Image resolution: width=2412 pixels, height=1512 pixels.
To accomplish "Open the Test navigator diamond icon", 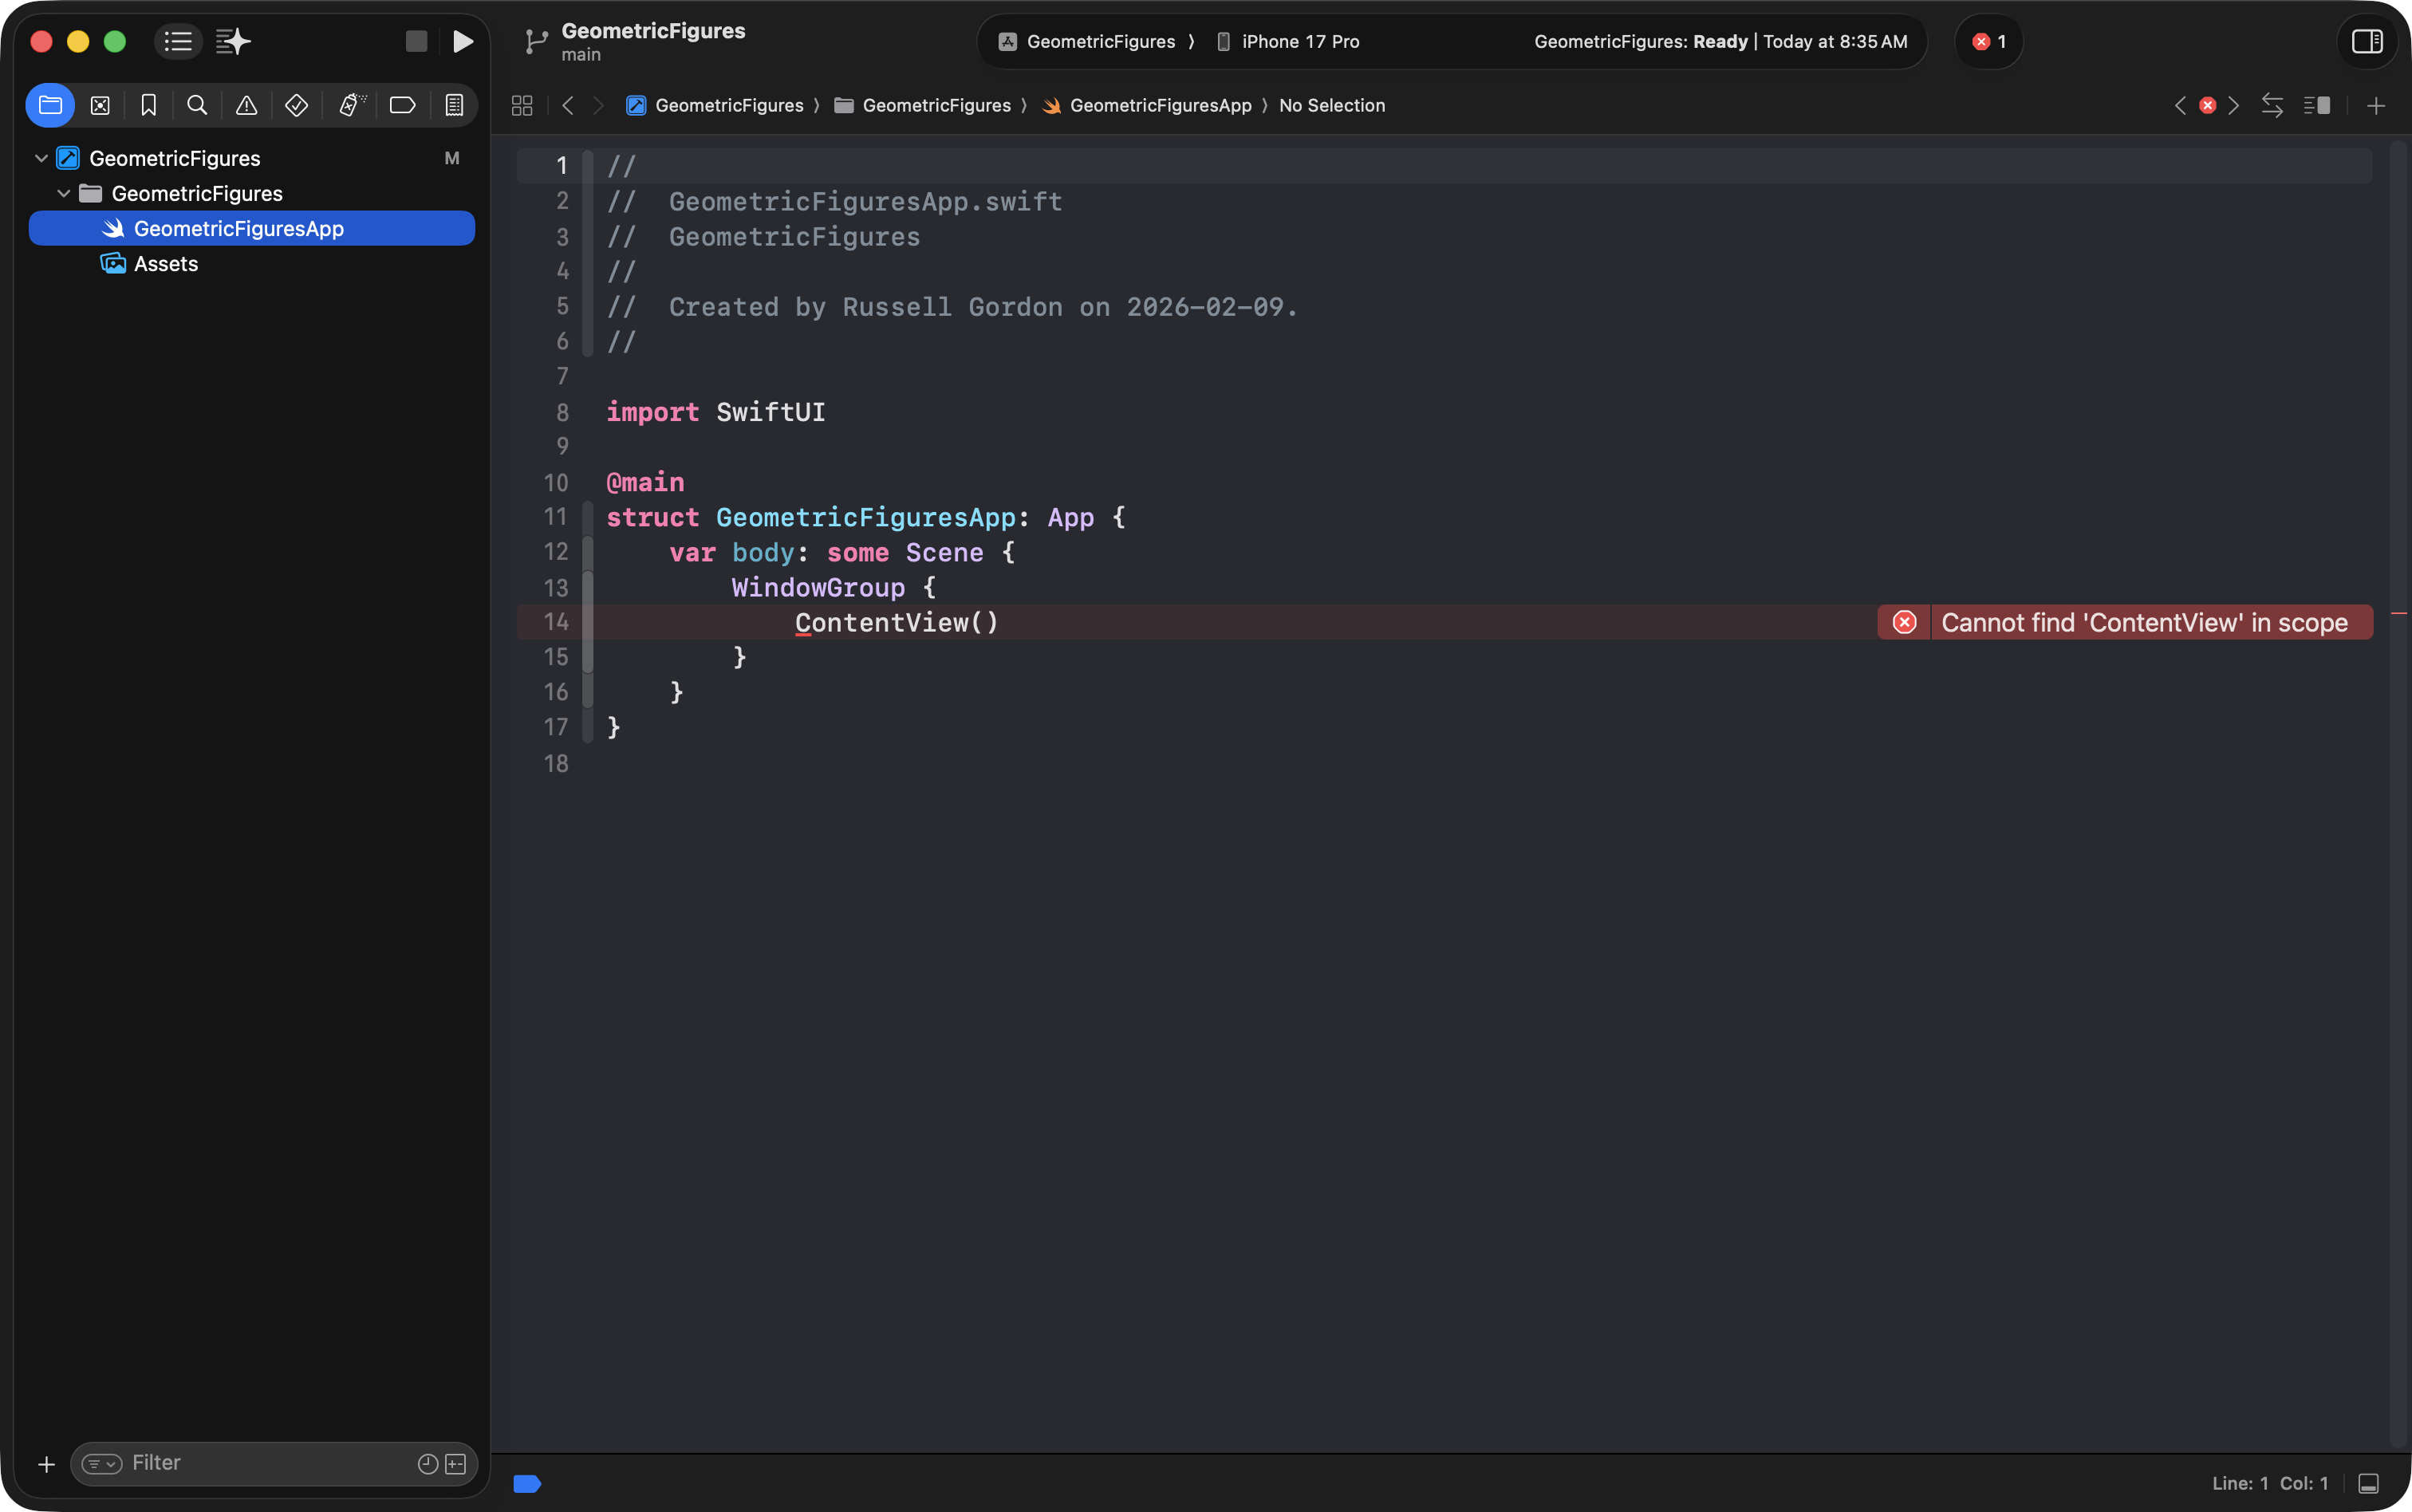I will pyautogui.click(x=296, y=105).
